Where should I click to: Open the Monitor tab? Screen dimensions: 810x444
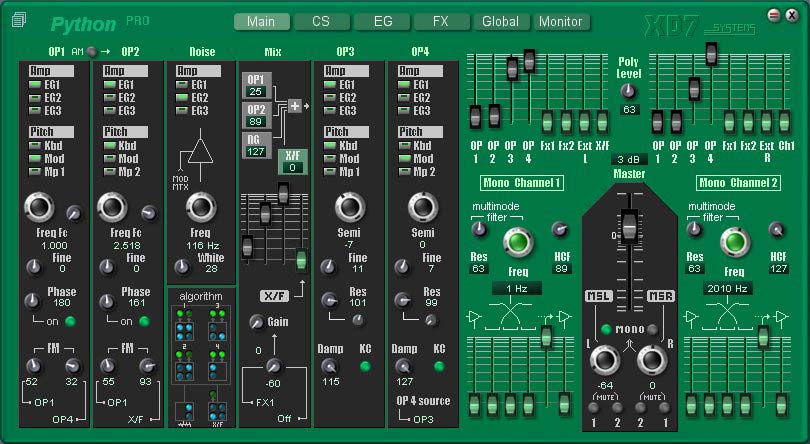561,22
